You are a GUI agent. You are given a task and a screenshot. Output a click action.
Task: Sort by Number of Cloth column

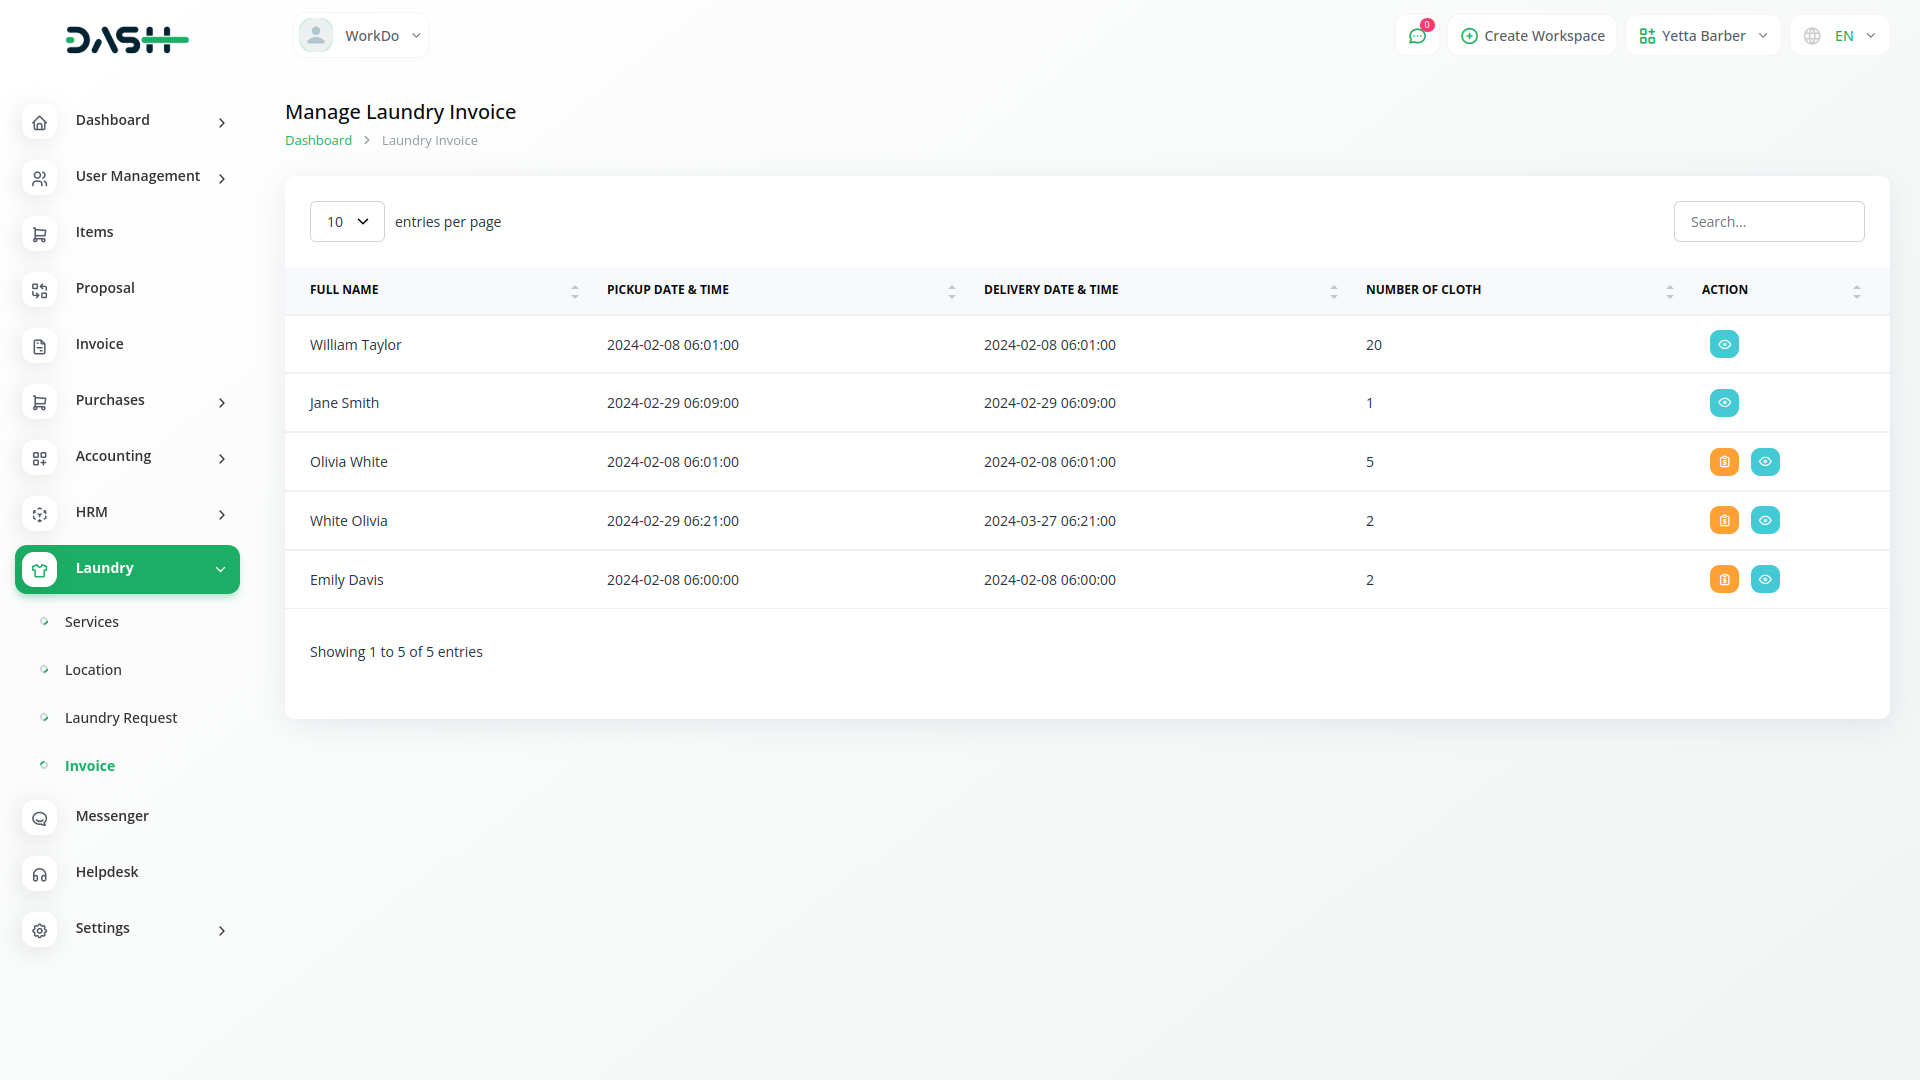pyautogui.click(x=1423, y=290)
